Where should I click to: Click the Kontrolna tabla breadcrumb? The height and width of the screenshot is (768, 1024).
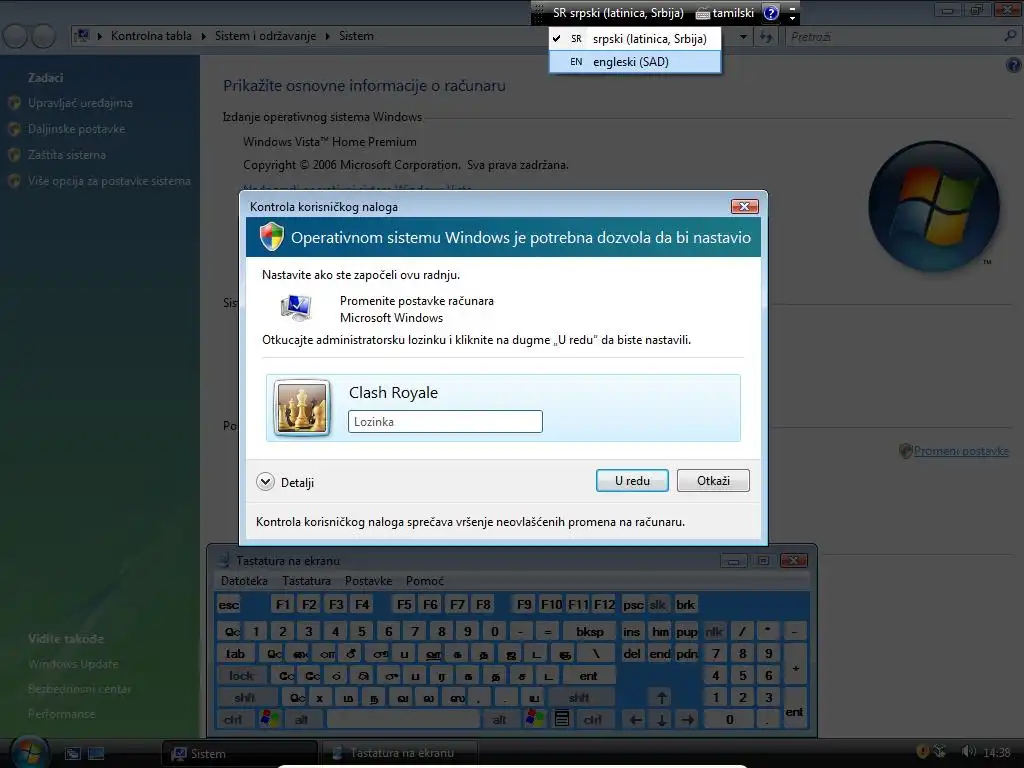(x=151, y=36)
